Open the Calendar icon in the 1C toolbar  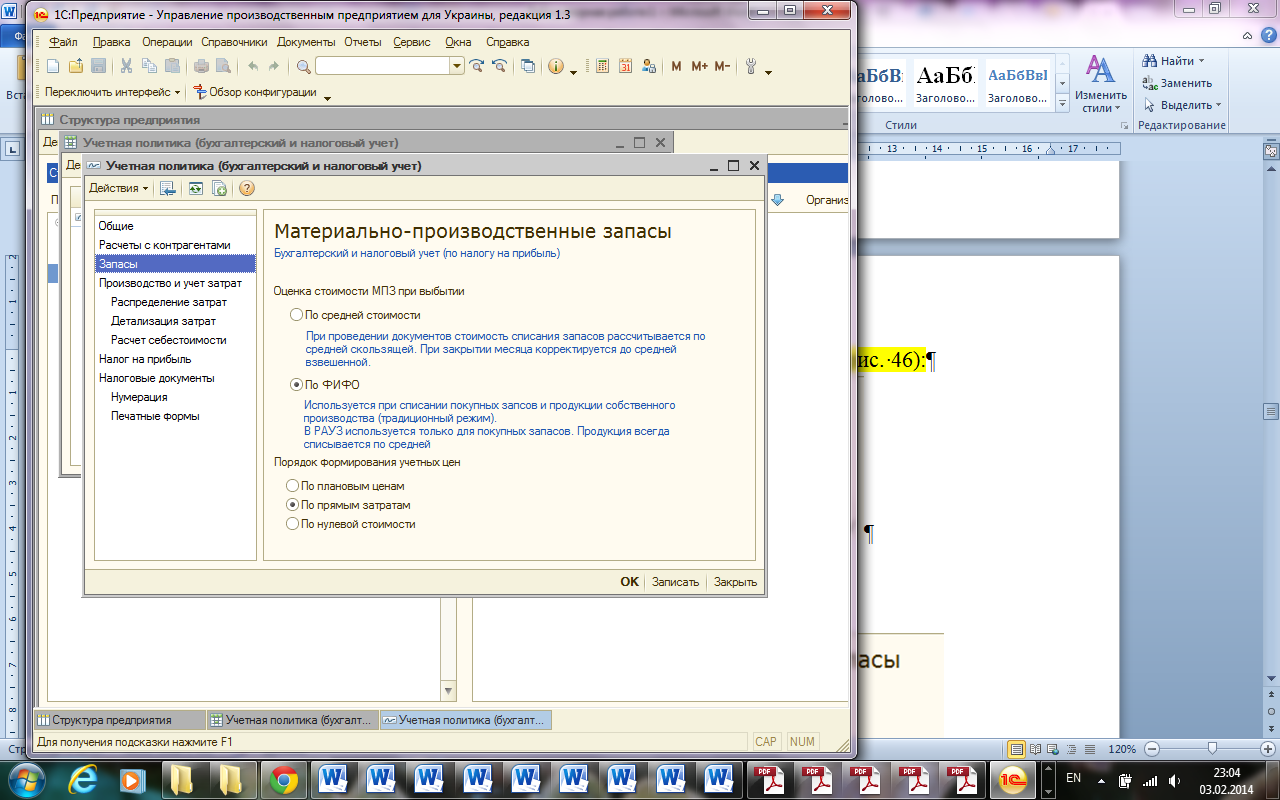(x=626, y=66)
